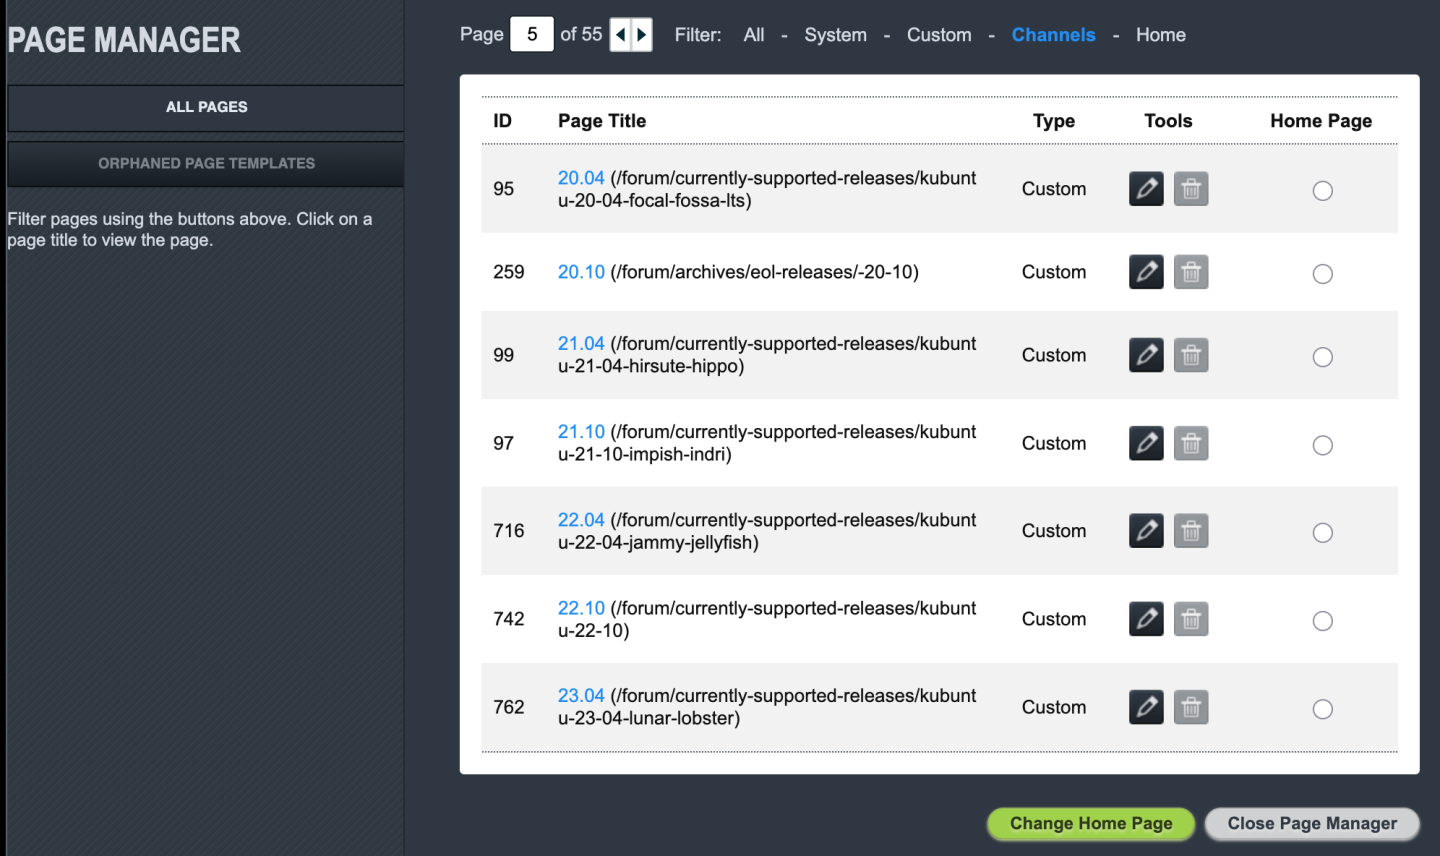This screenshot has width=1440, height=856.
Task: Open the 22.04 page title link
Action: click(581, 520)
